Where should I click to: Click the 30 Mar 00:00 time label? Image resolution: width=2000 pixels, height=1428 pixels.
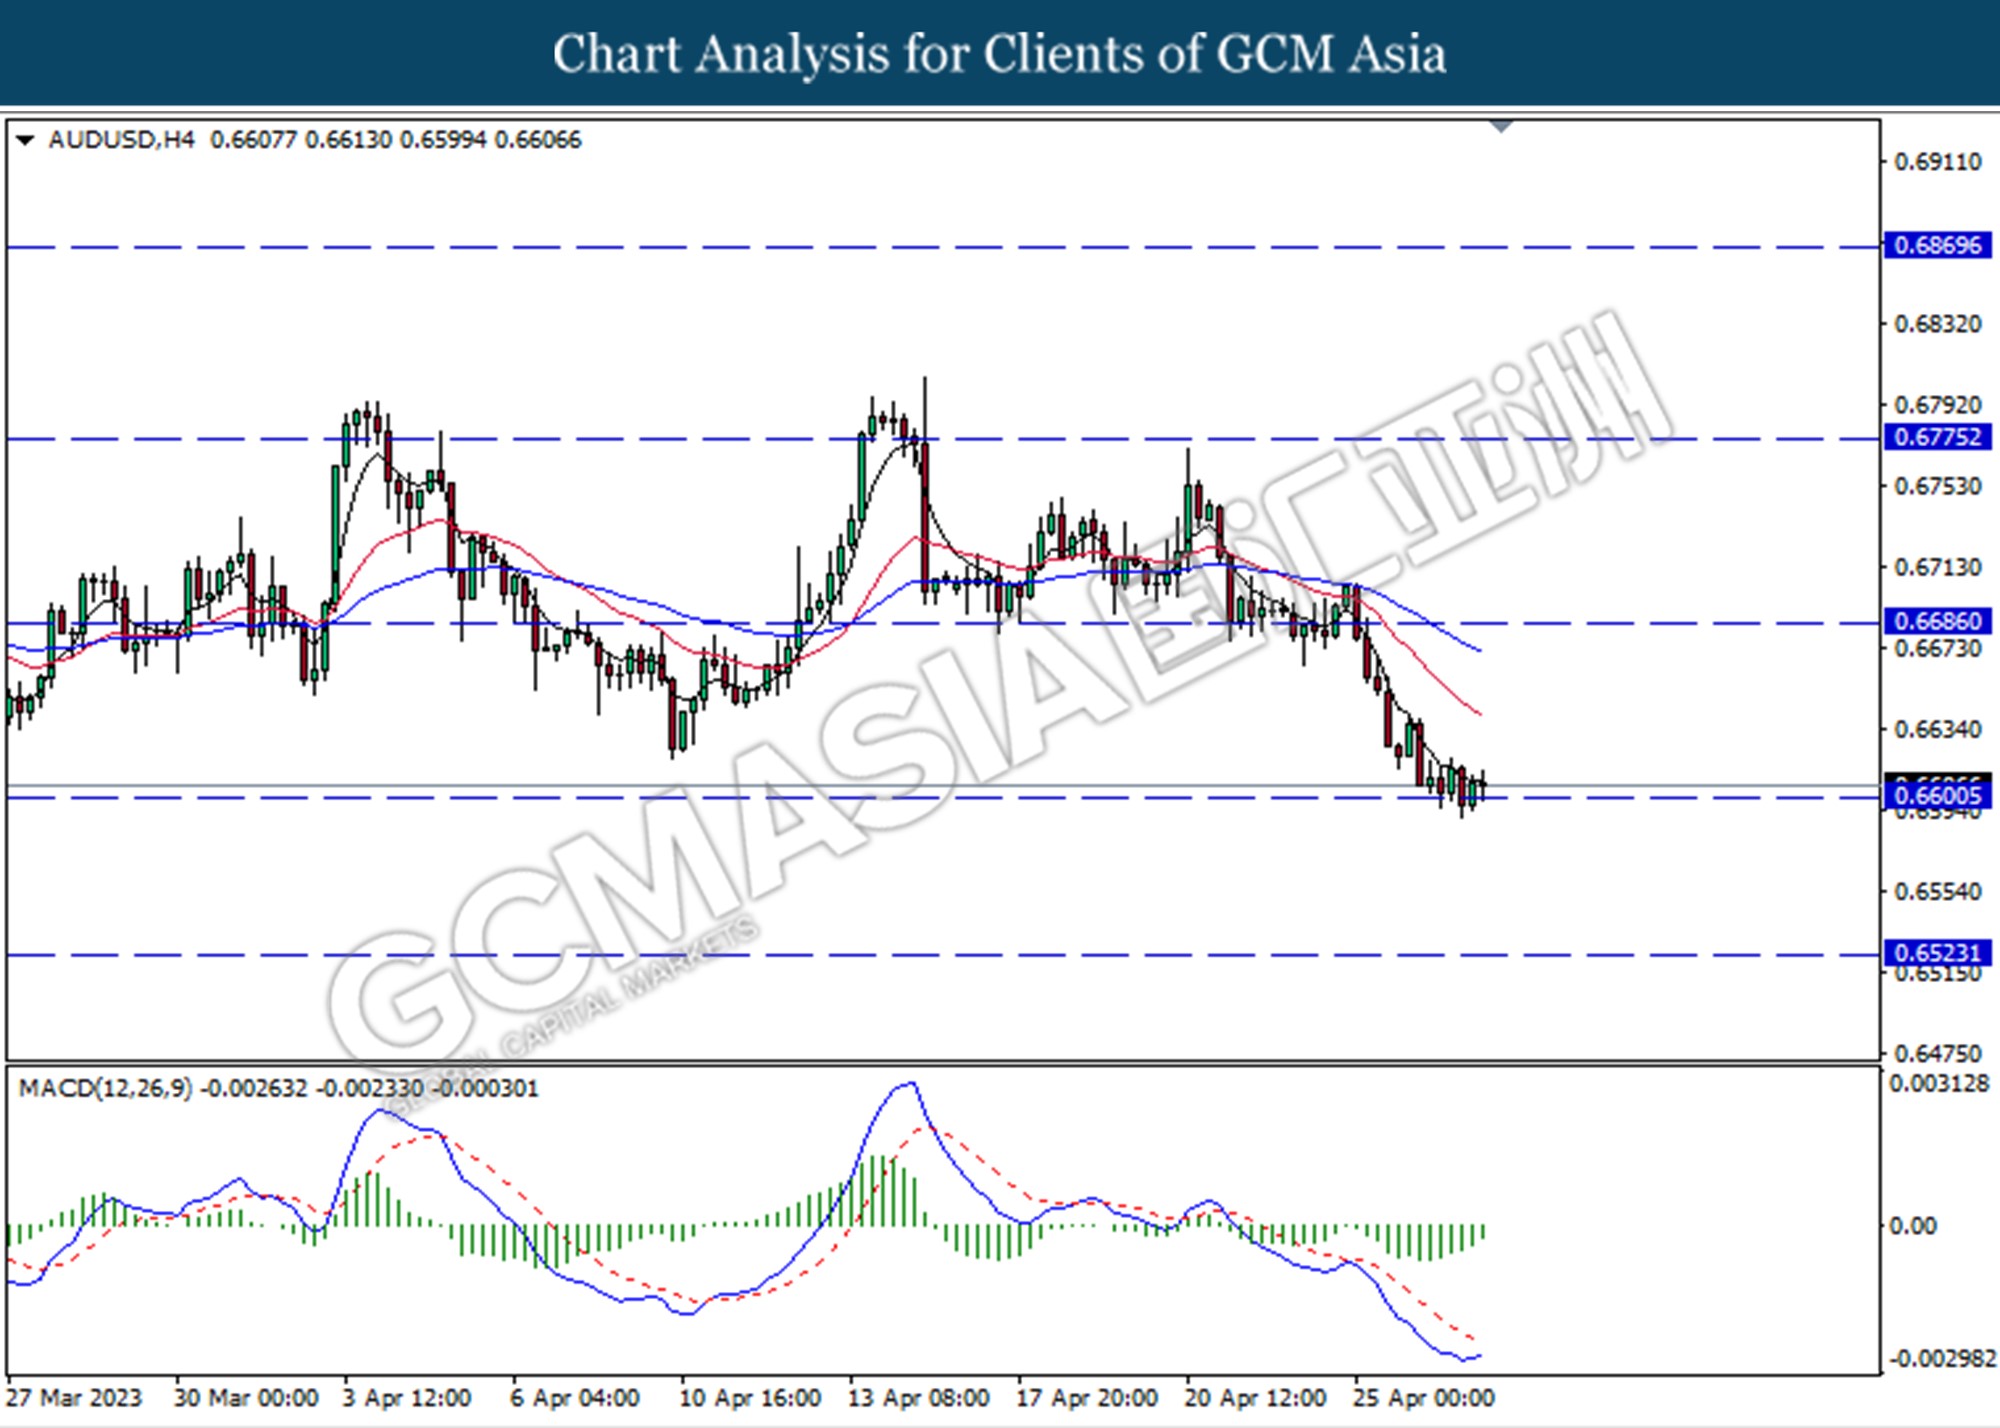[x=246, y=1397]
